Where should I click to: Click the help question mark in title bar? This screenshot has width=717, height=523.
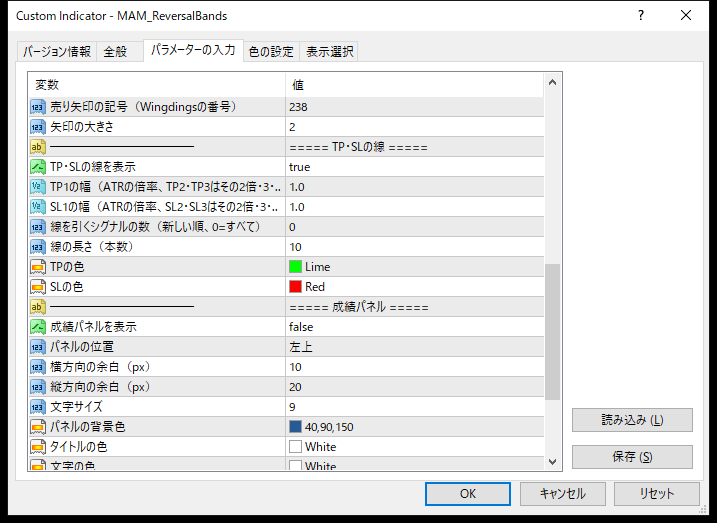tap(641, 16)
